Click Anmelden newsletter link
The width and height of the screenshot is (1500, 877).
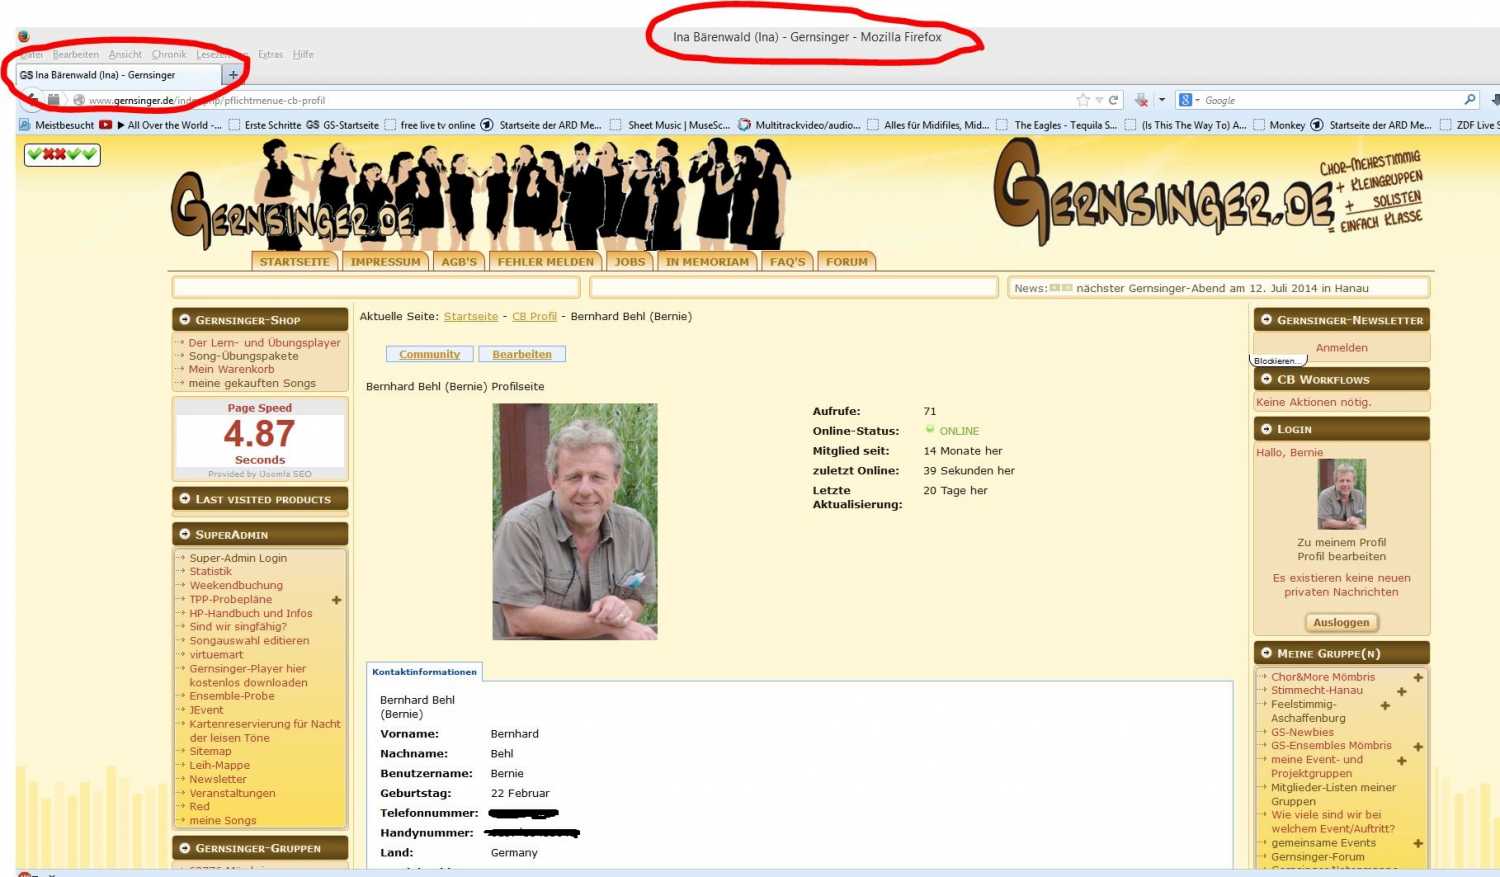(x=1342, y=348)
